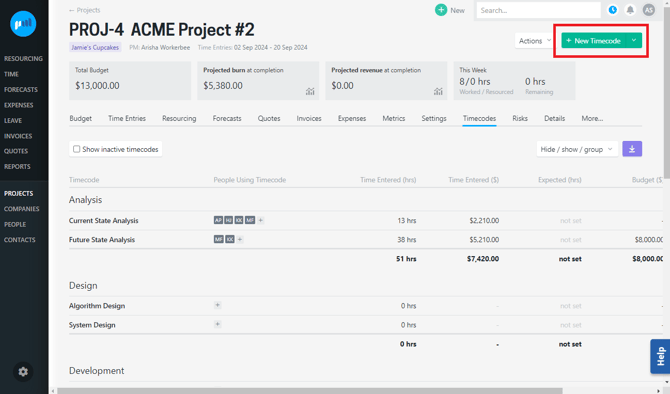This screenshot has width=670, height=394.
Task: Go back to Projects link
Action: pyautogui.click(x=85, y=10)
